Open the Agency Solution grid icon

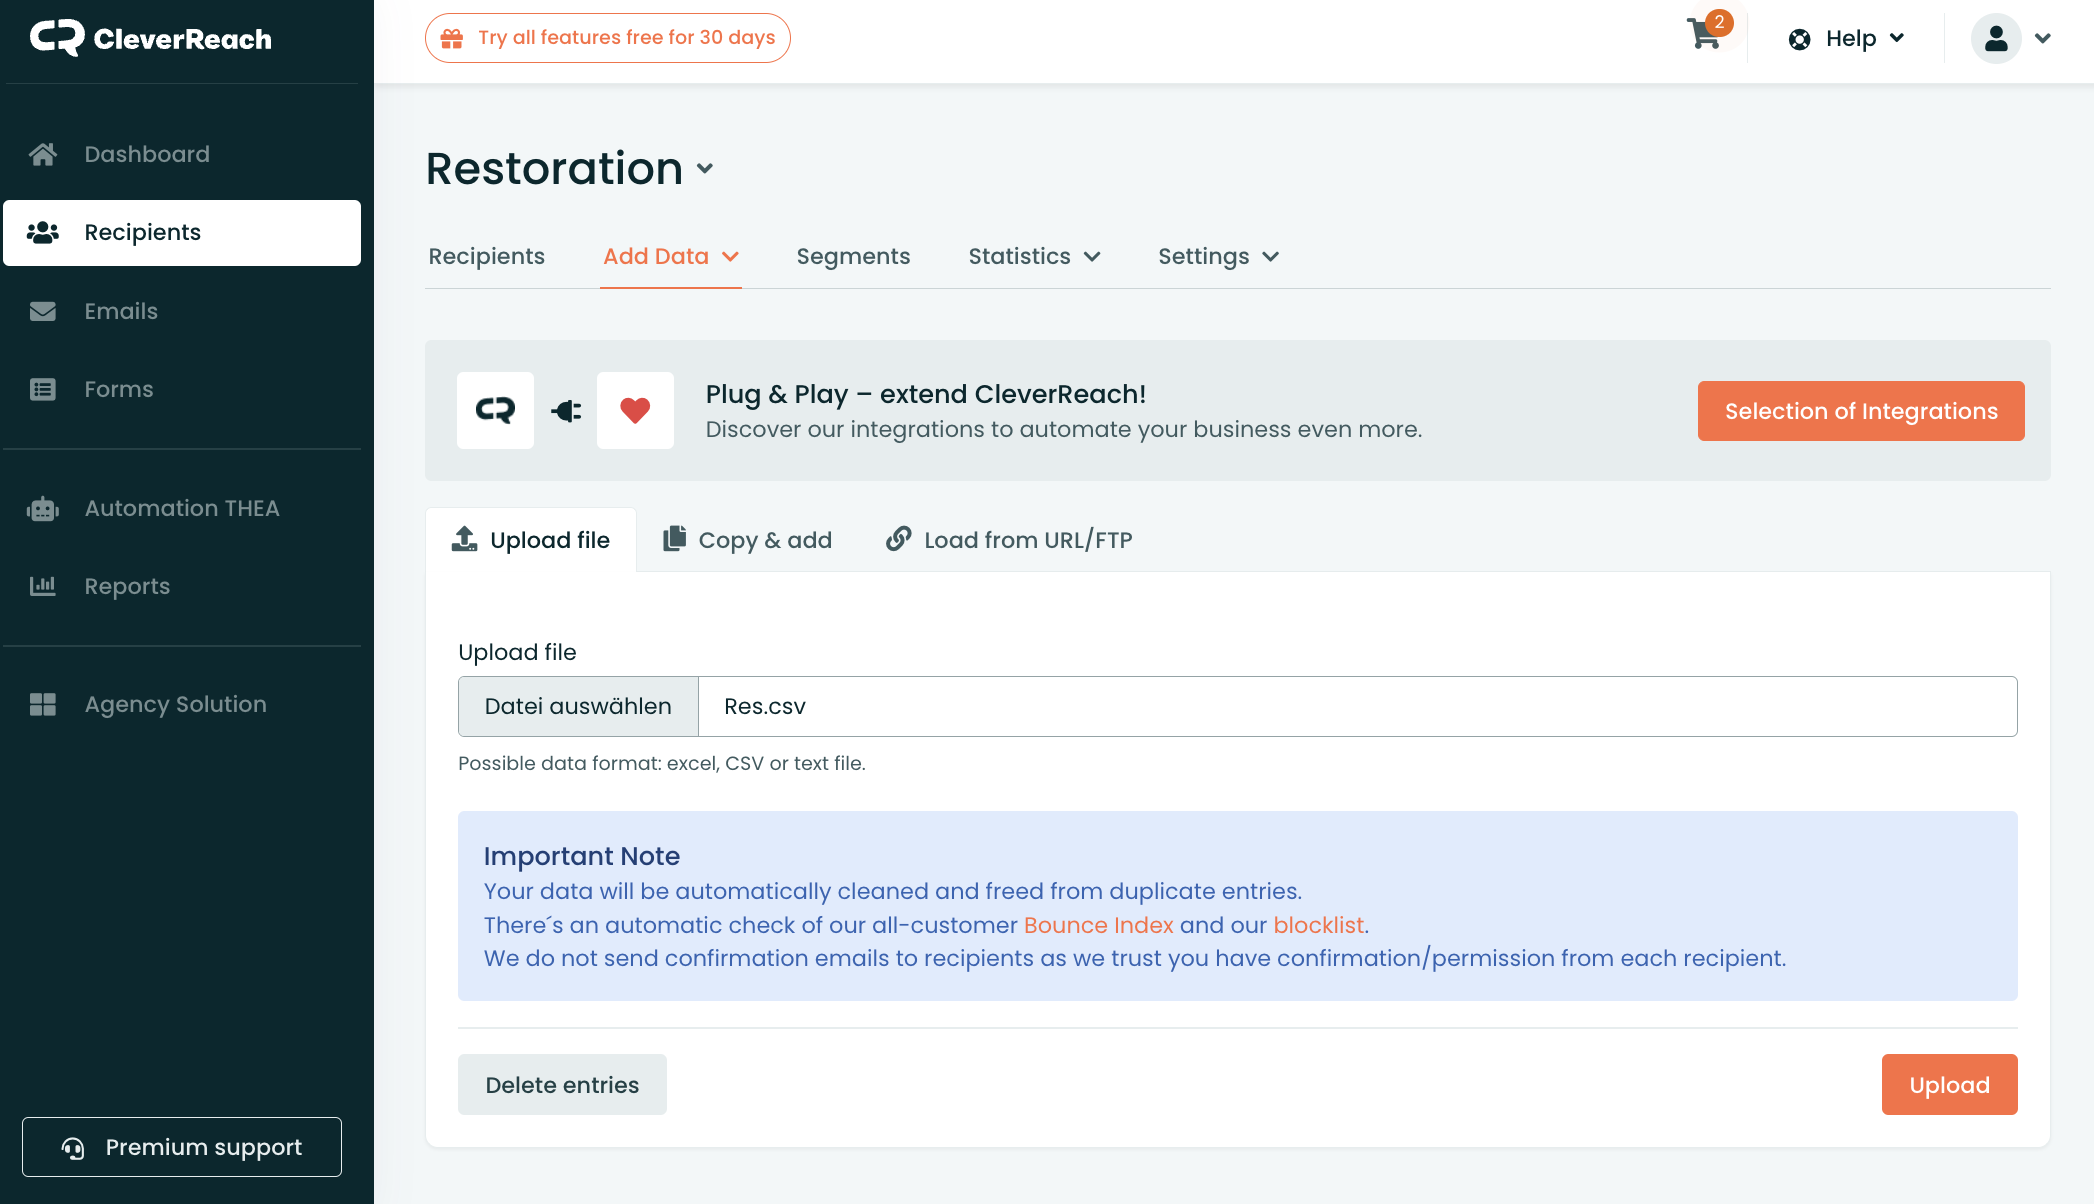coord(43,704)
